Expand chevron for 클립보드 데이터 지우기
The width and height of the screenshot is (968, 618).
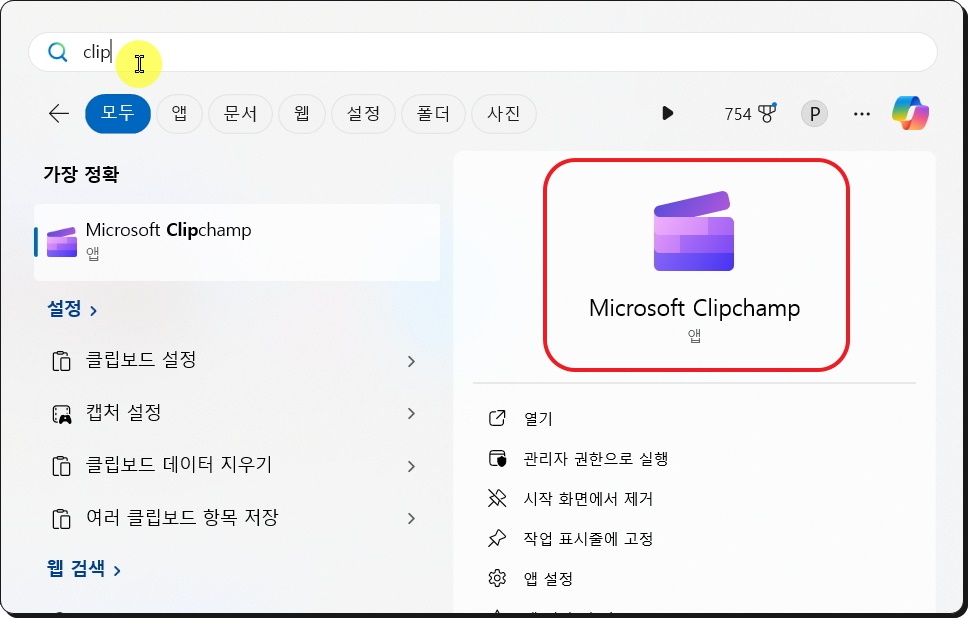(411, 466)
